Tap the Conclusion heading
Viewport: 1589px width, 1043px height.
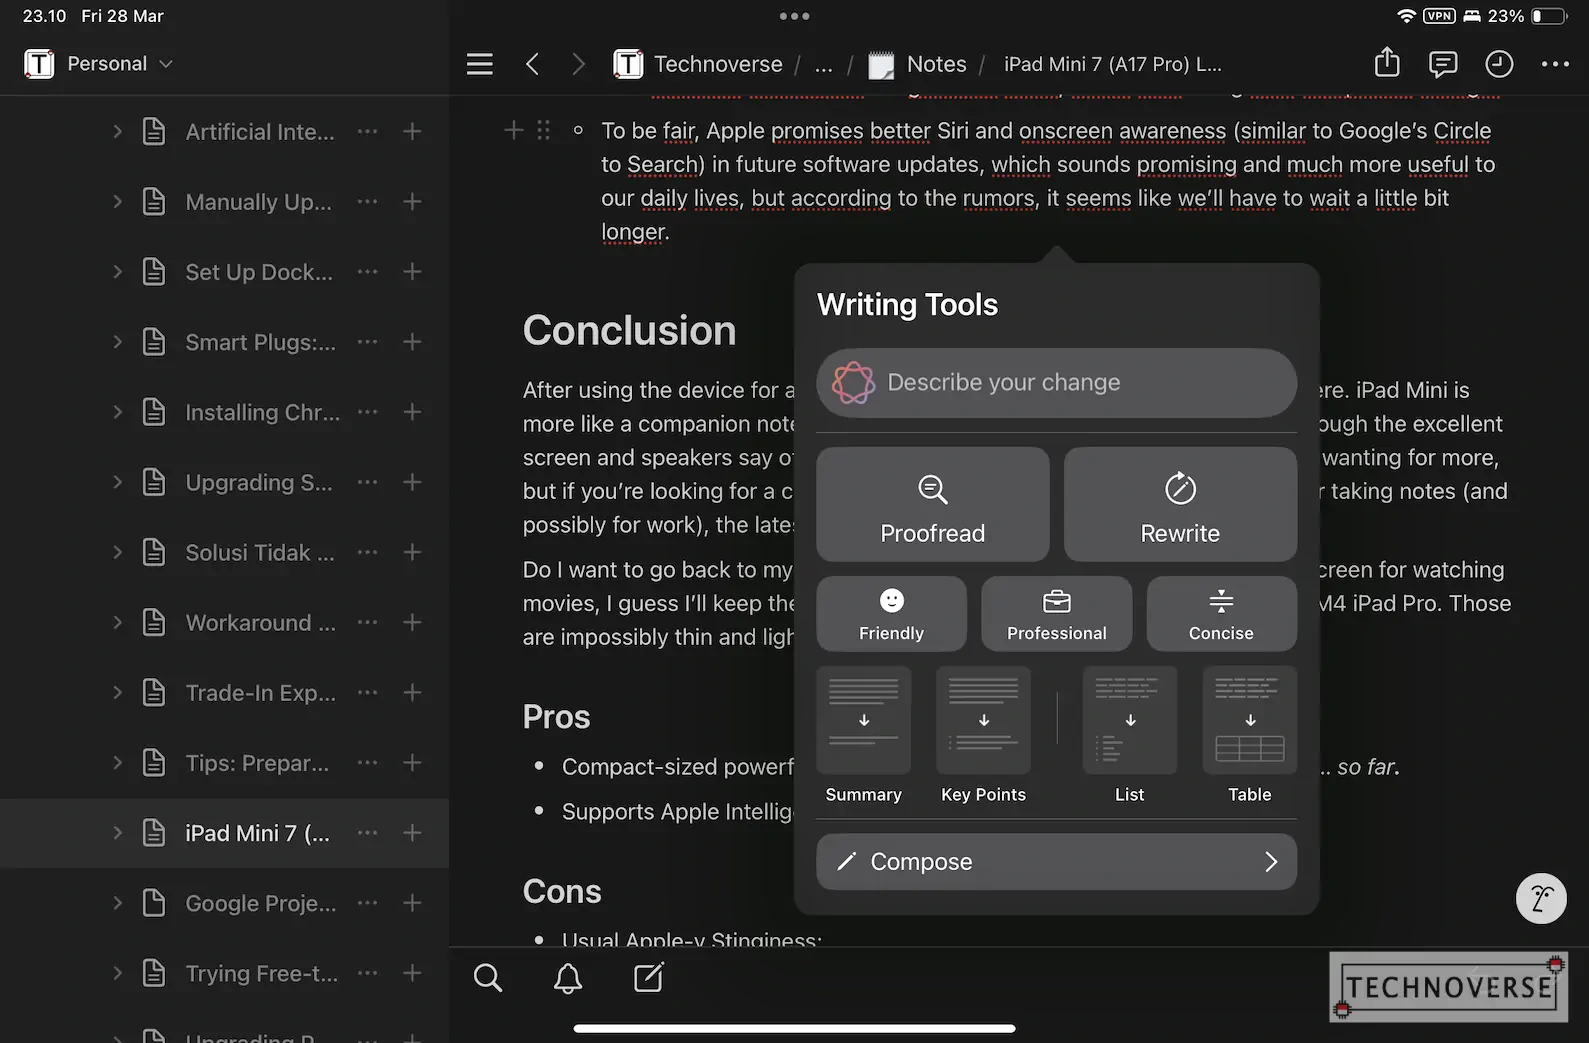click(x=629, y=331)
